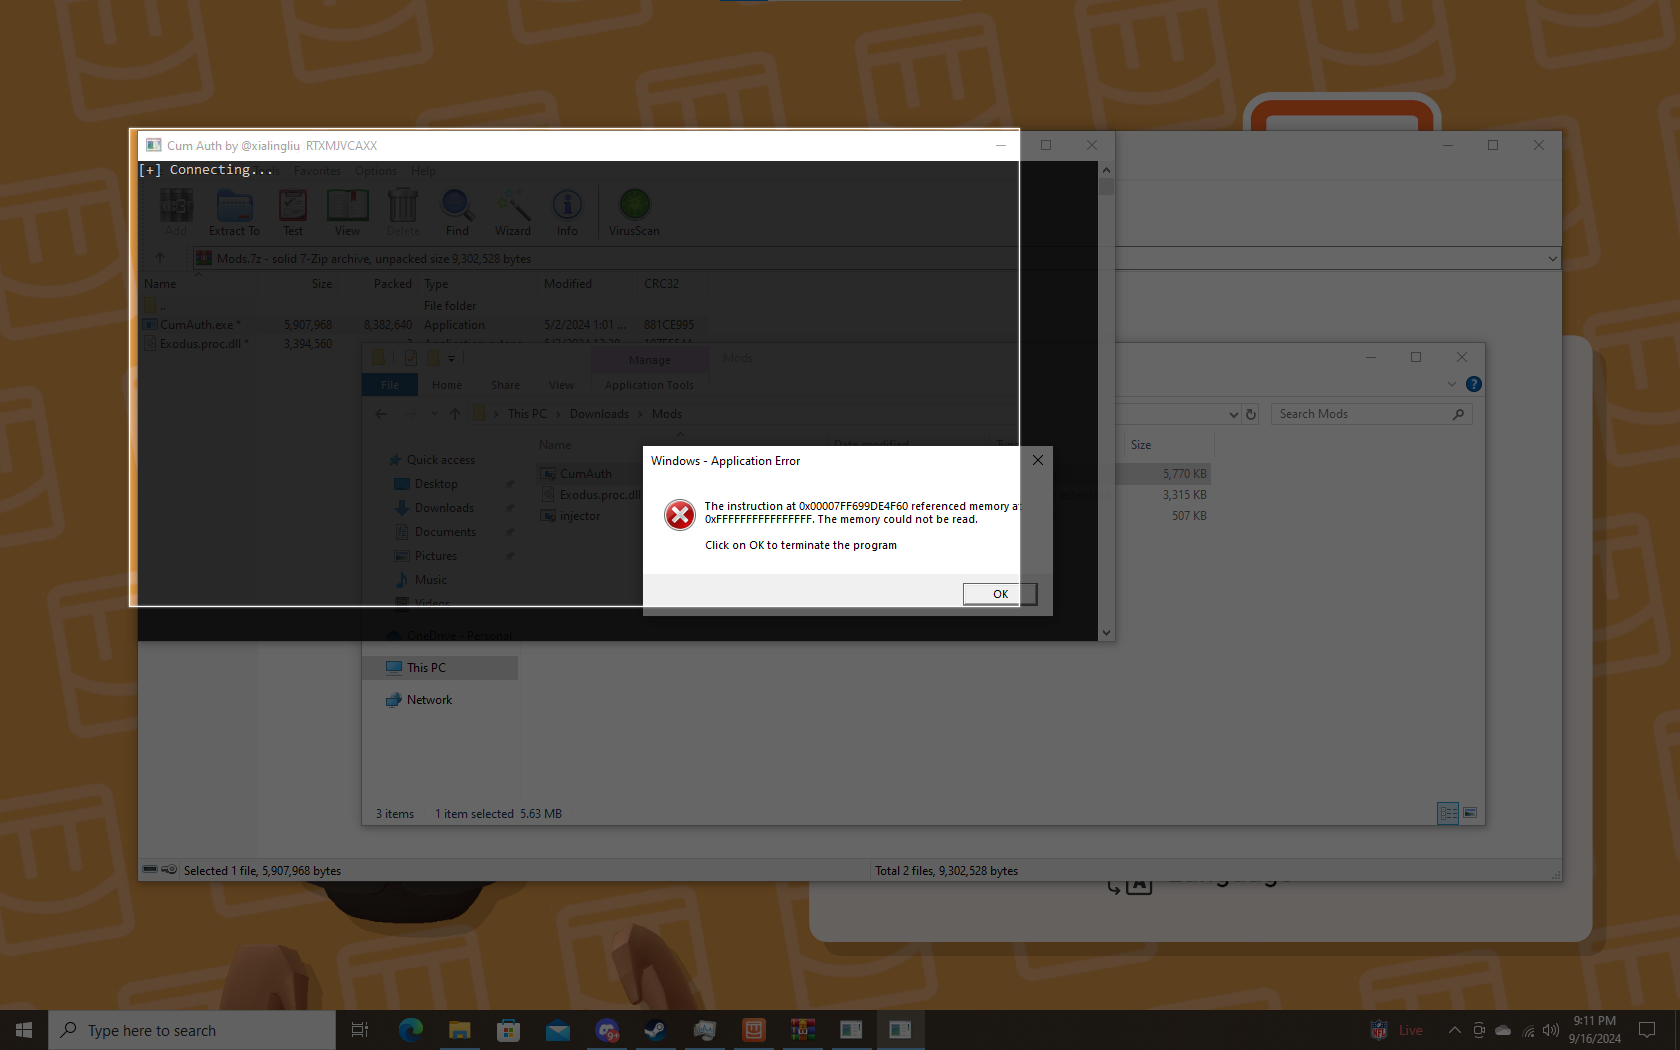1680x1050 pixels.
Task: Sort WinRAR list by Name column
Action: [x=160, y=284]
